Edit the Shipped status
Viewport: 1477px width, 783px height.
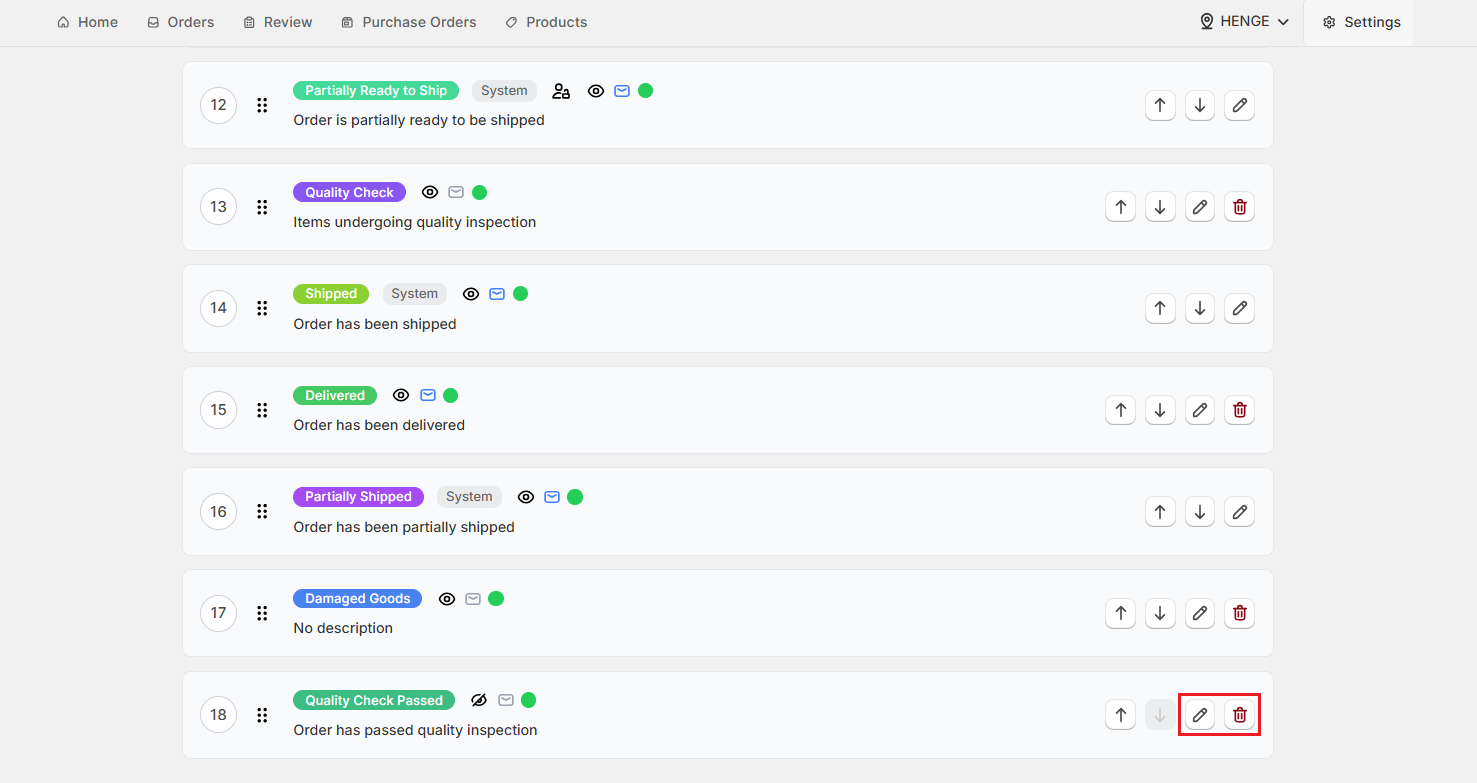click(1240, 308)
